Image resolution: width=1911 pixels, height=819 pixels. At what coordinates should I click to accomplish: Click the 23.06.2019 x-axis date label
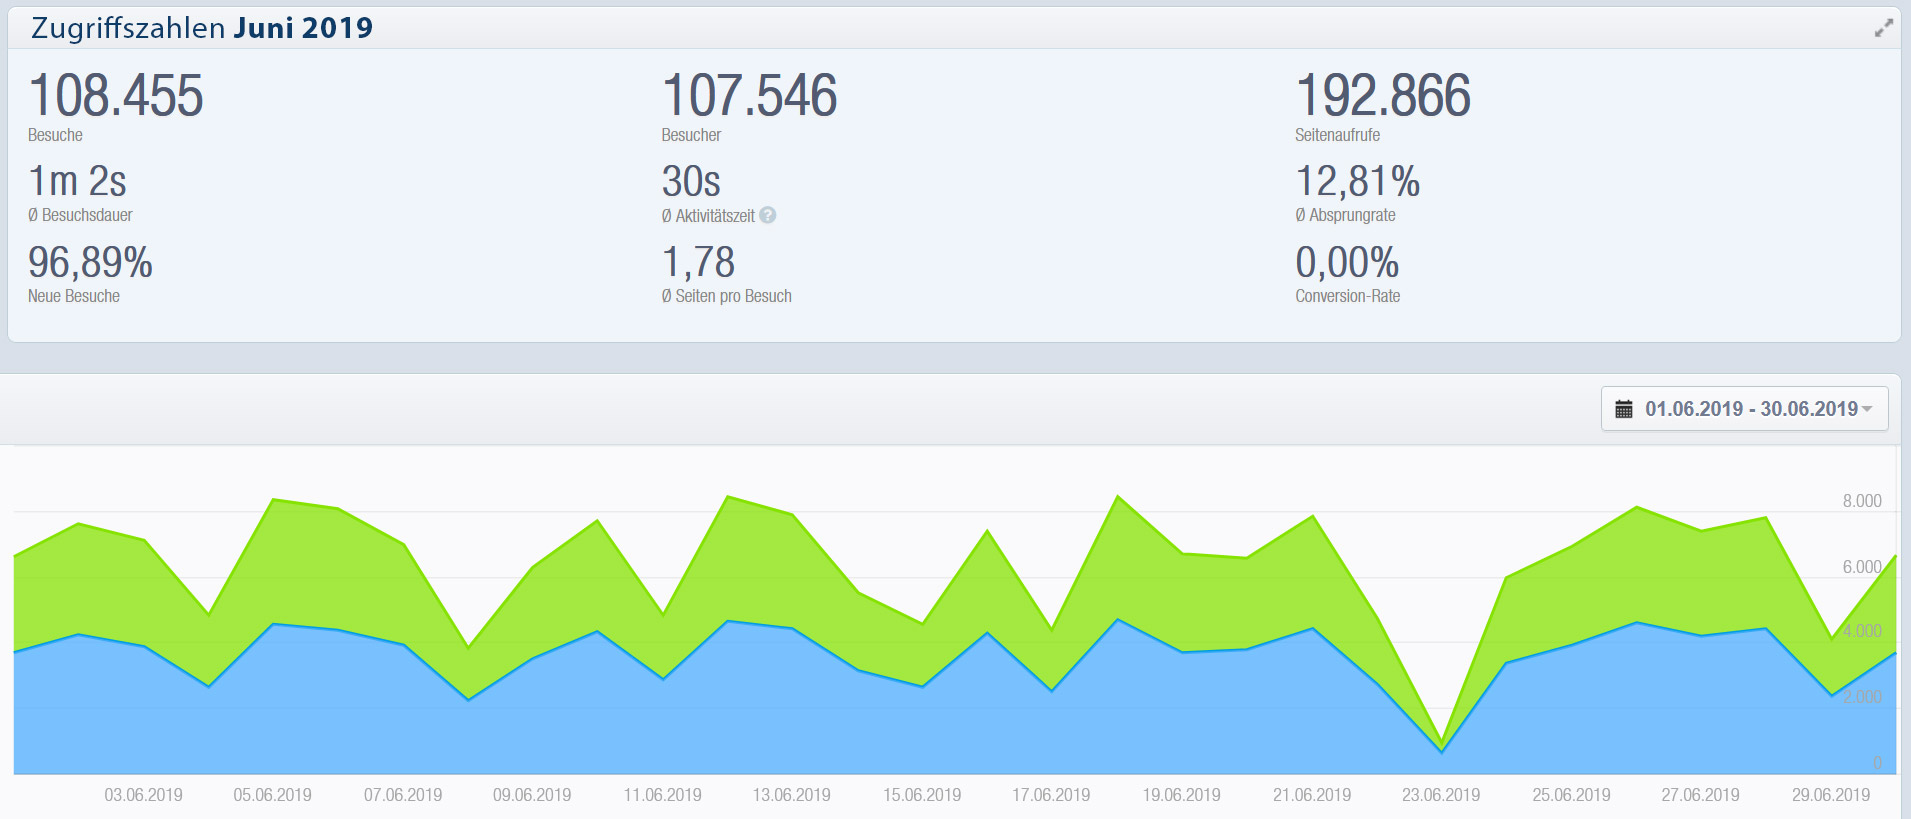click(x=1440, y=795)
